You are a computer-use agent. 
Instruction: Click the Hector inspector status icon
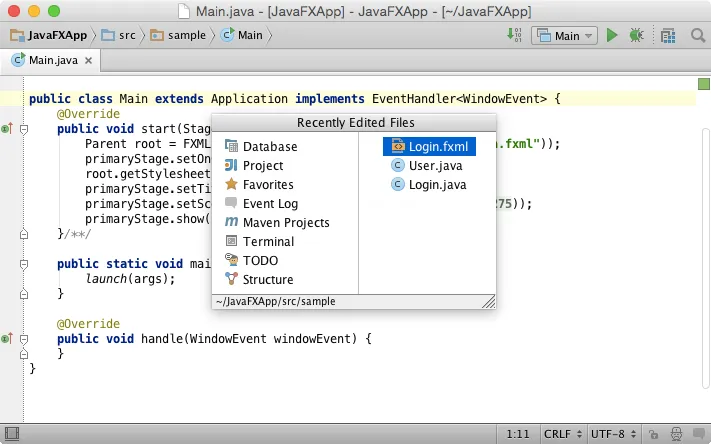coord(676,434)
